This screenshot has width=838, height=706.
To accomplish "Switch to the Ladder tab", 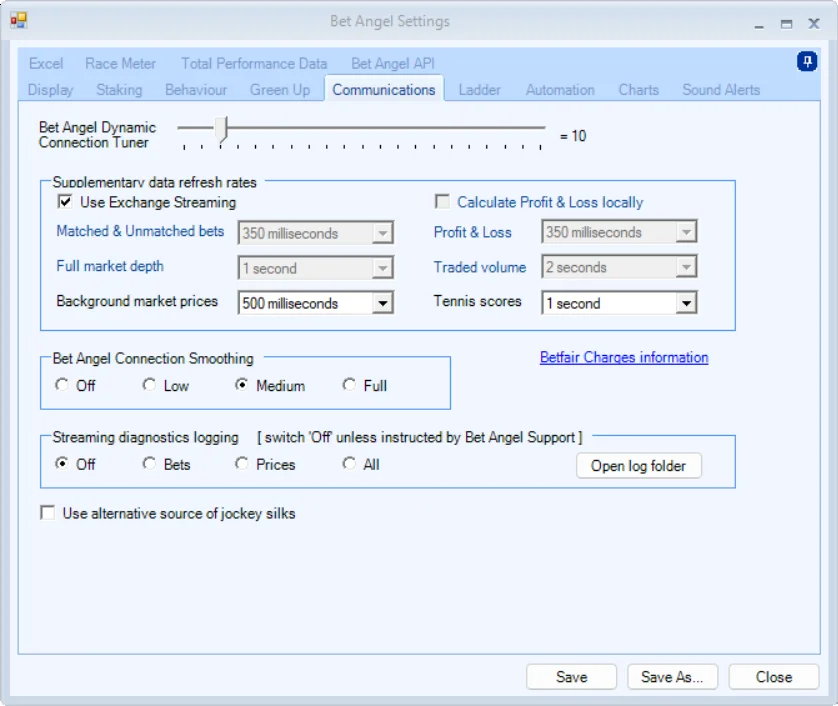I will [x=479, y=90].
